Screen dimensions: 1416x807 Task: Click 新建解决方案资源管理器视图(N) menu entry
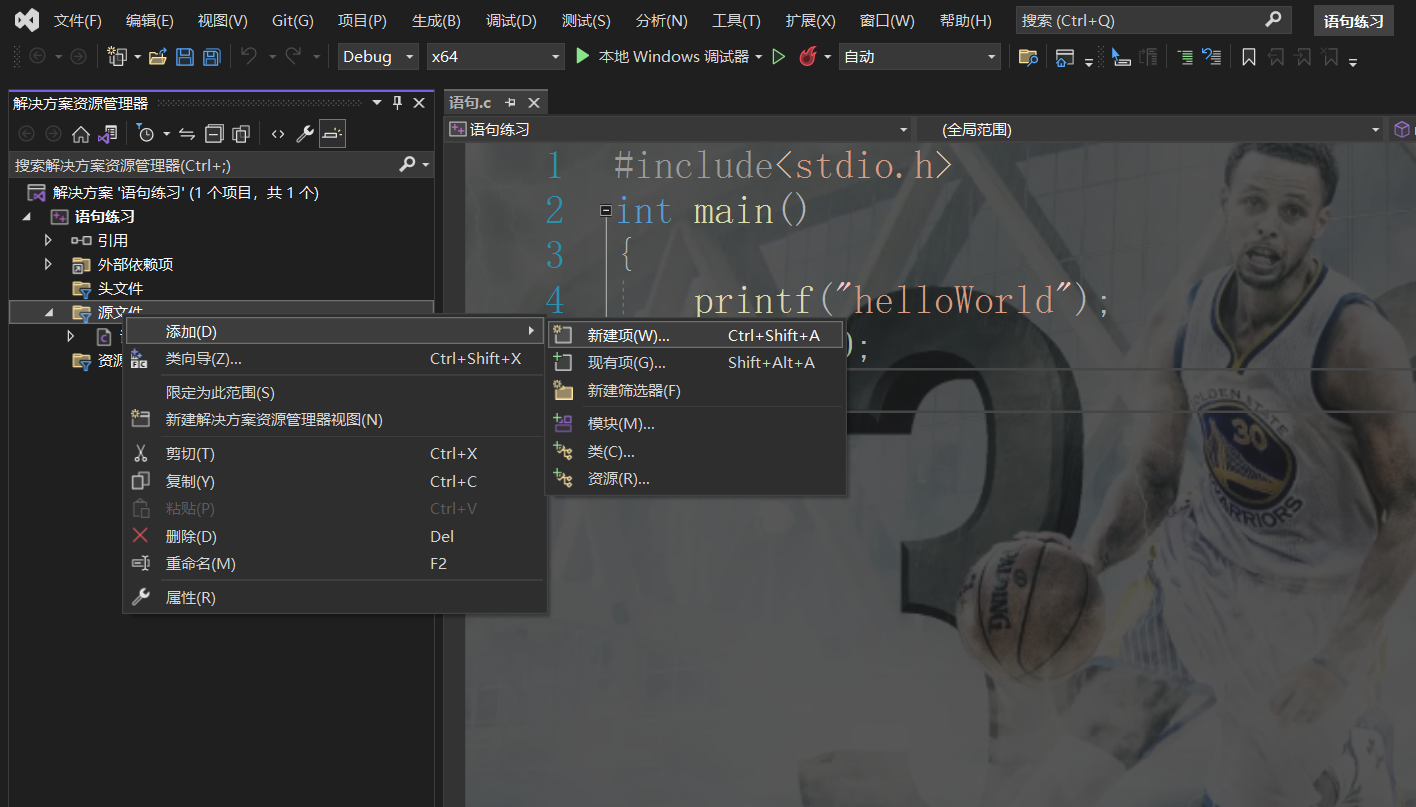pos(334,420)
